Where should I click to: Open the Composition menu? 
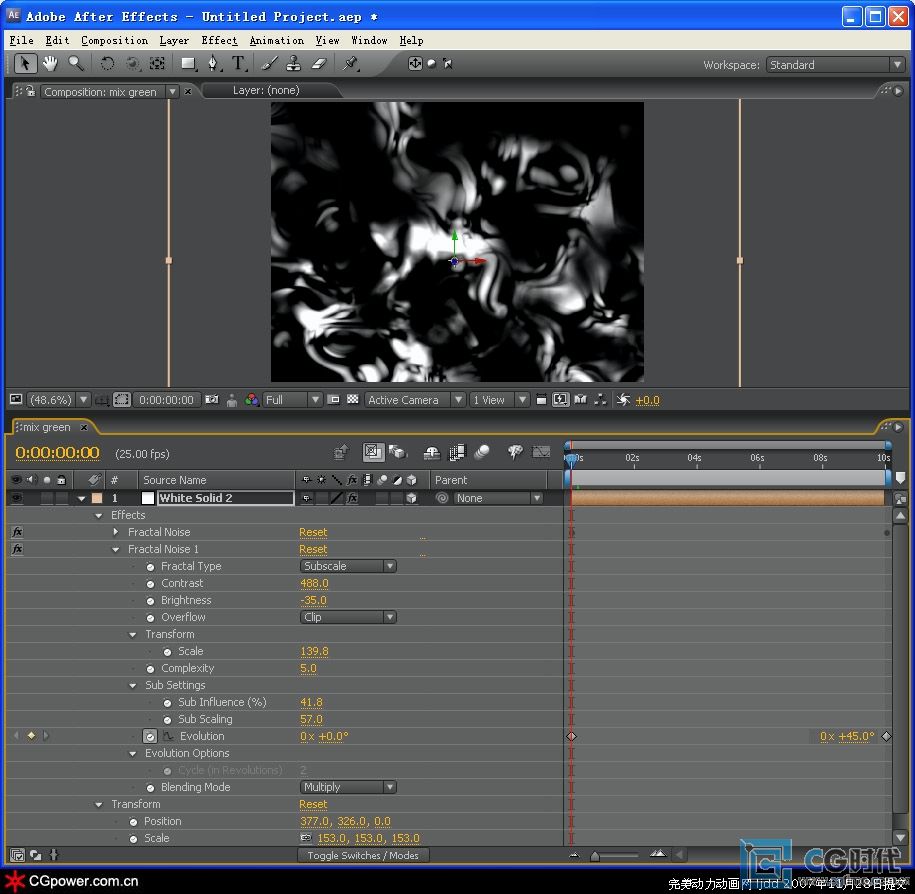point(114,40)
